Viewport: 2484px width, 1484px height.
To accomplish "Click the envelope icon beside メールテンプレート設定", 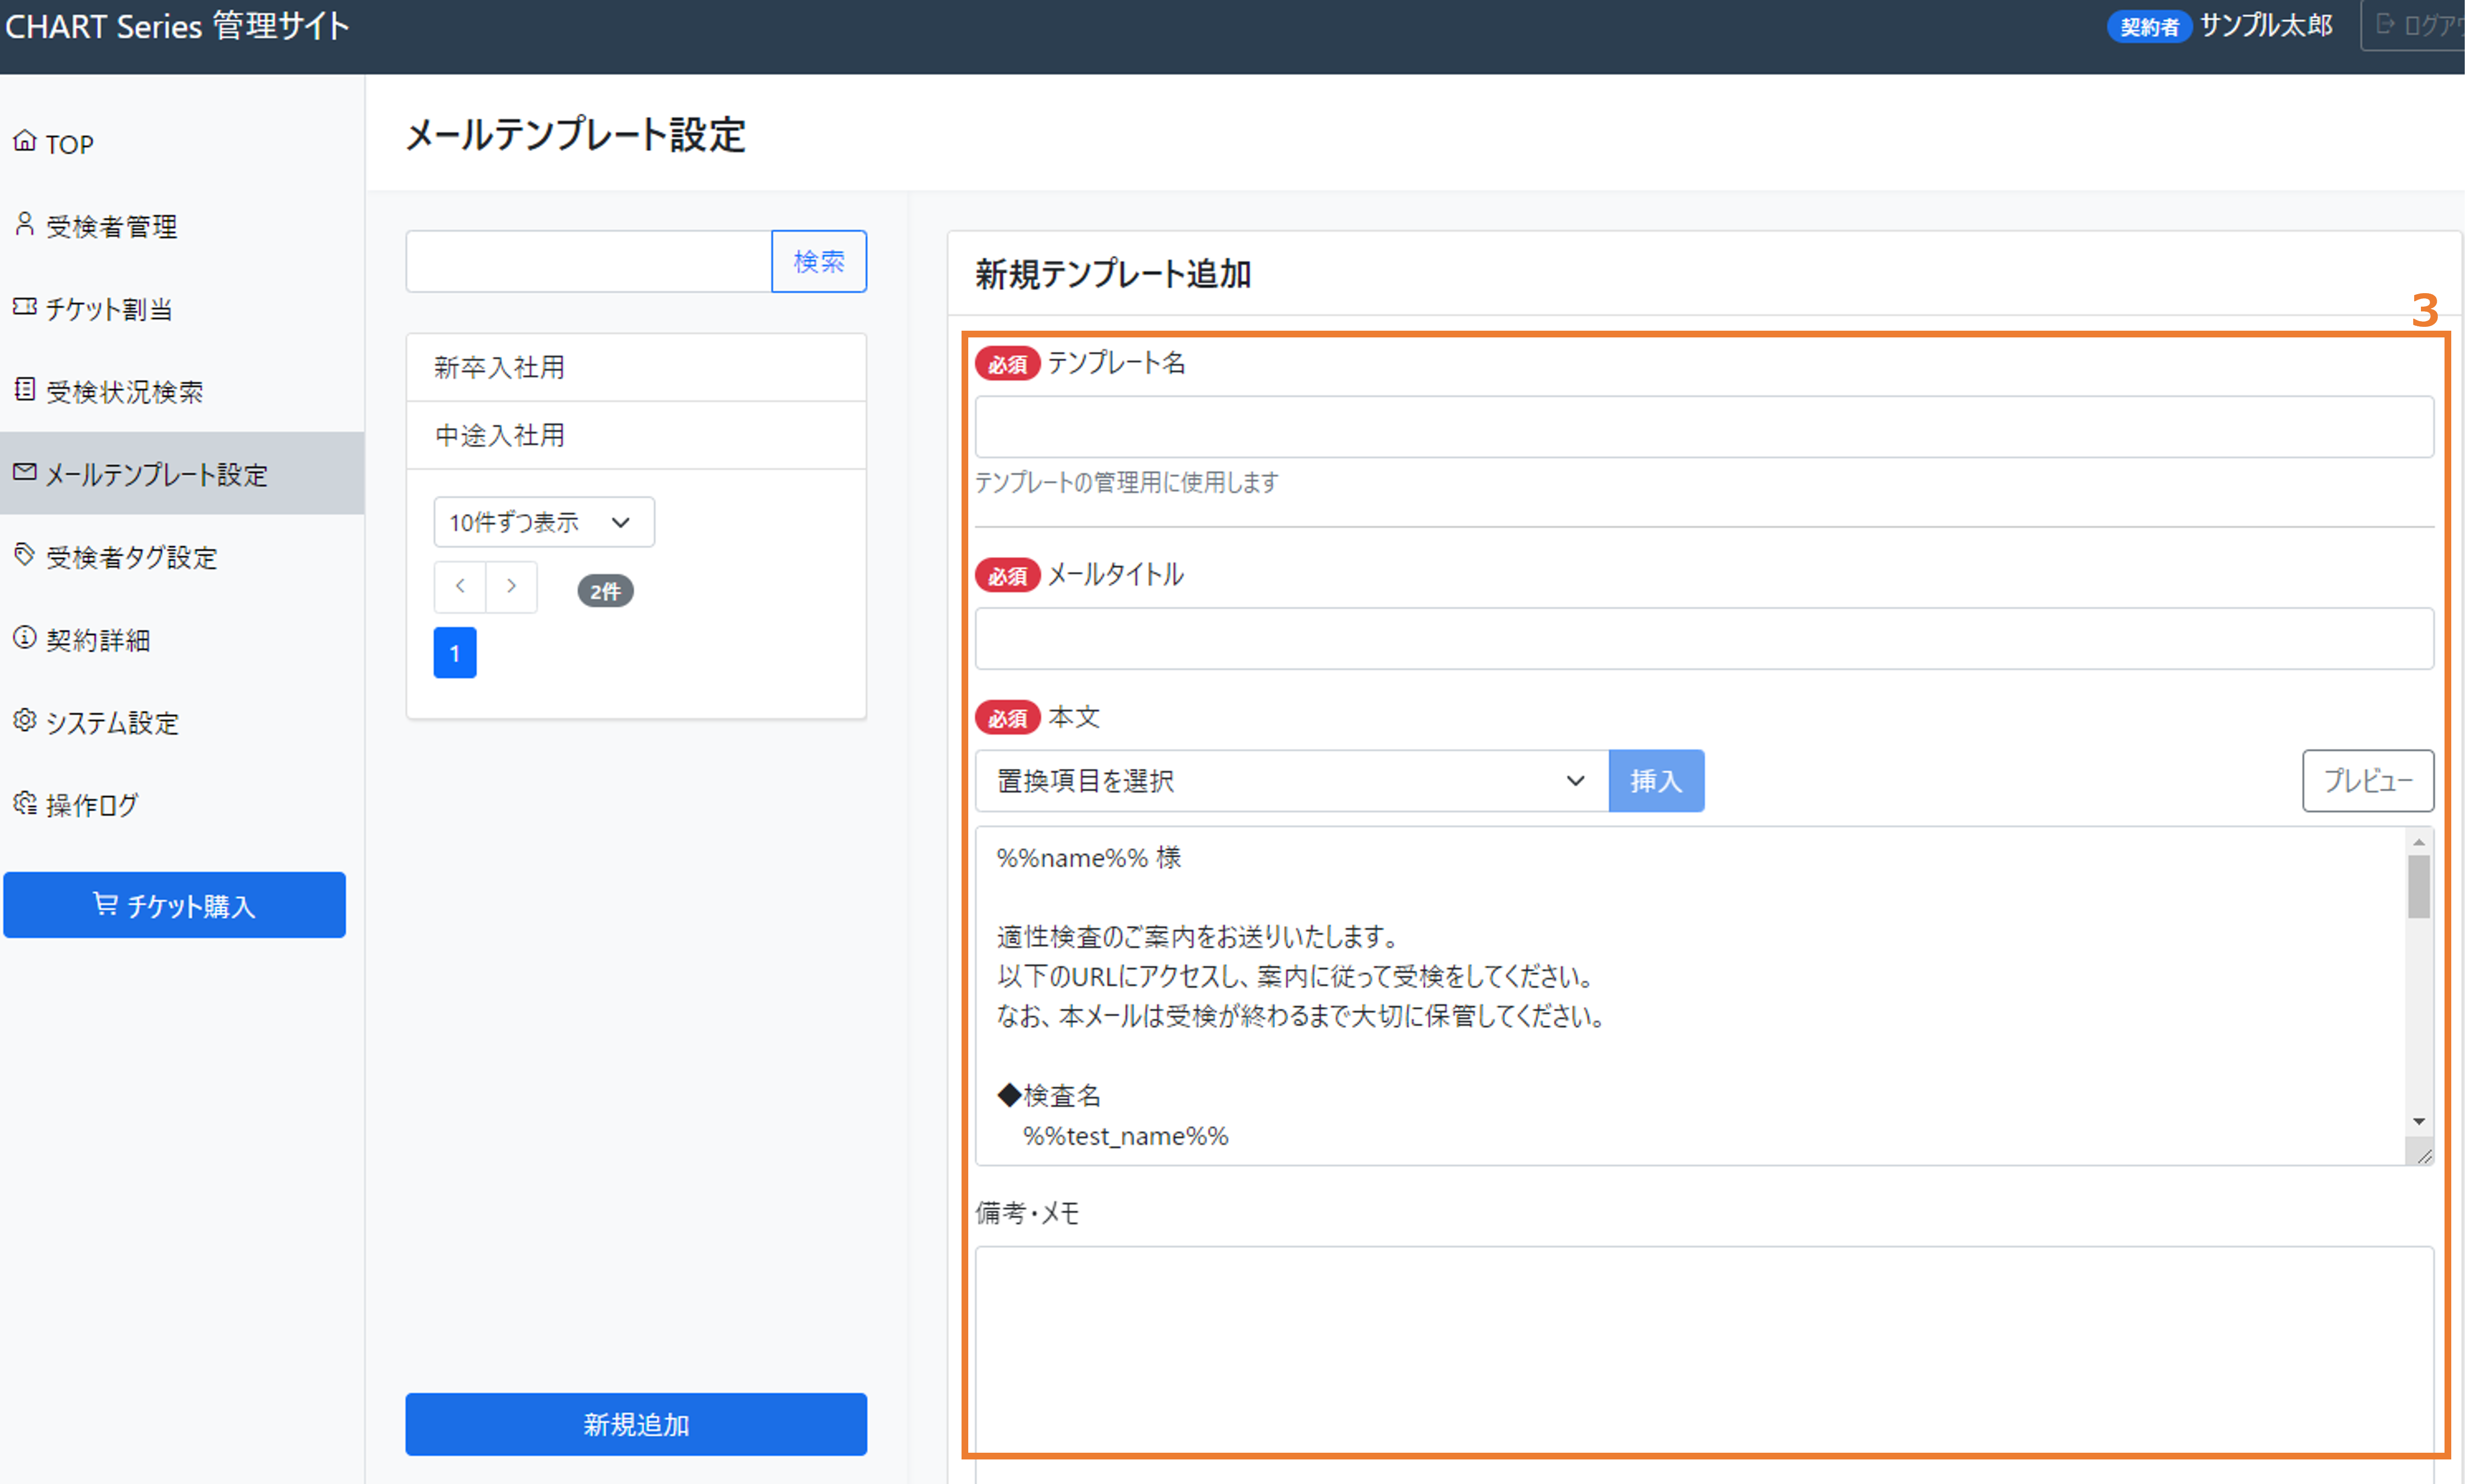I will (x=25, y=472).
